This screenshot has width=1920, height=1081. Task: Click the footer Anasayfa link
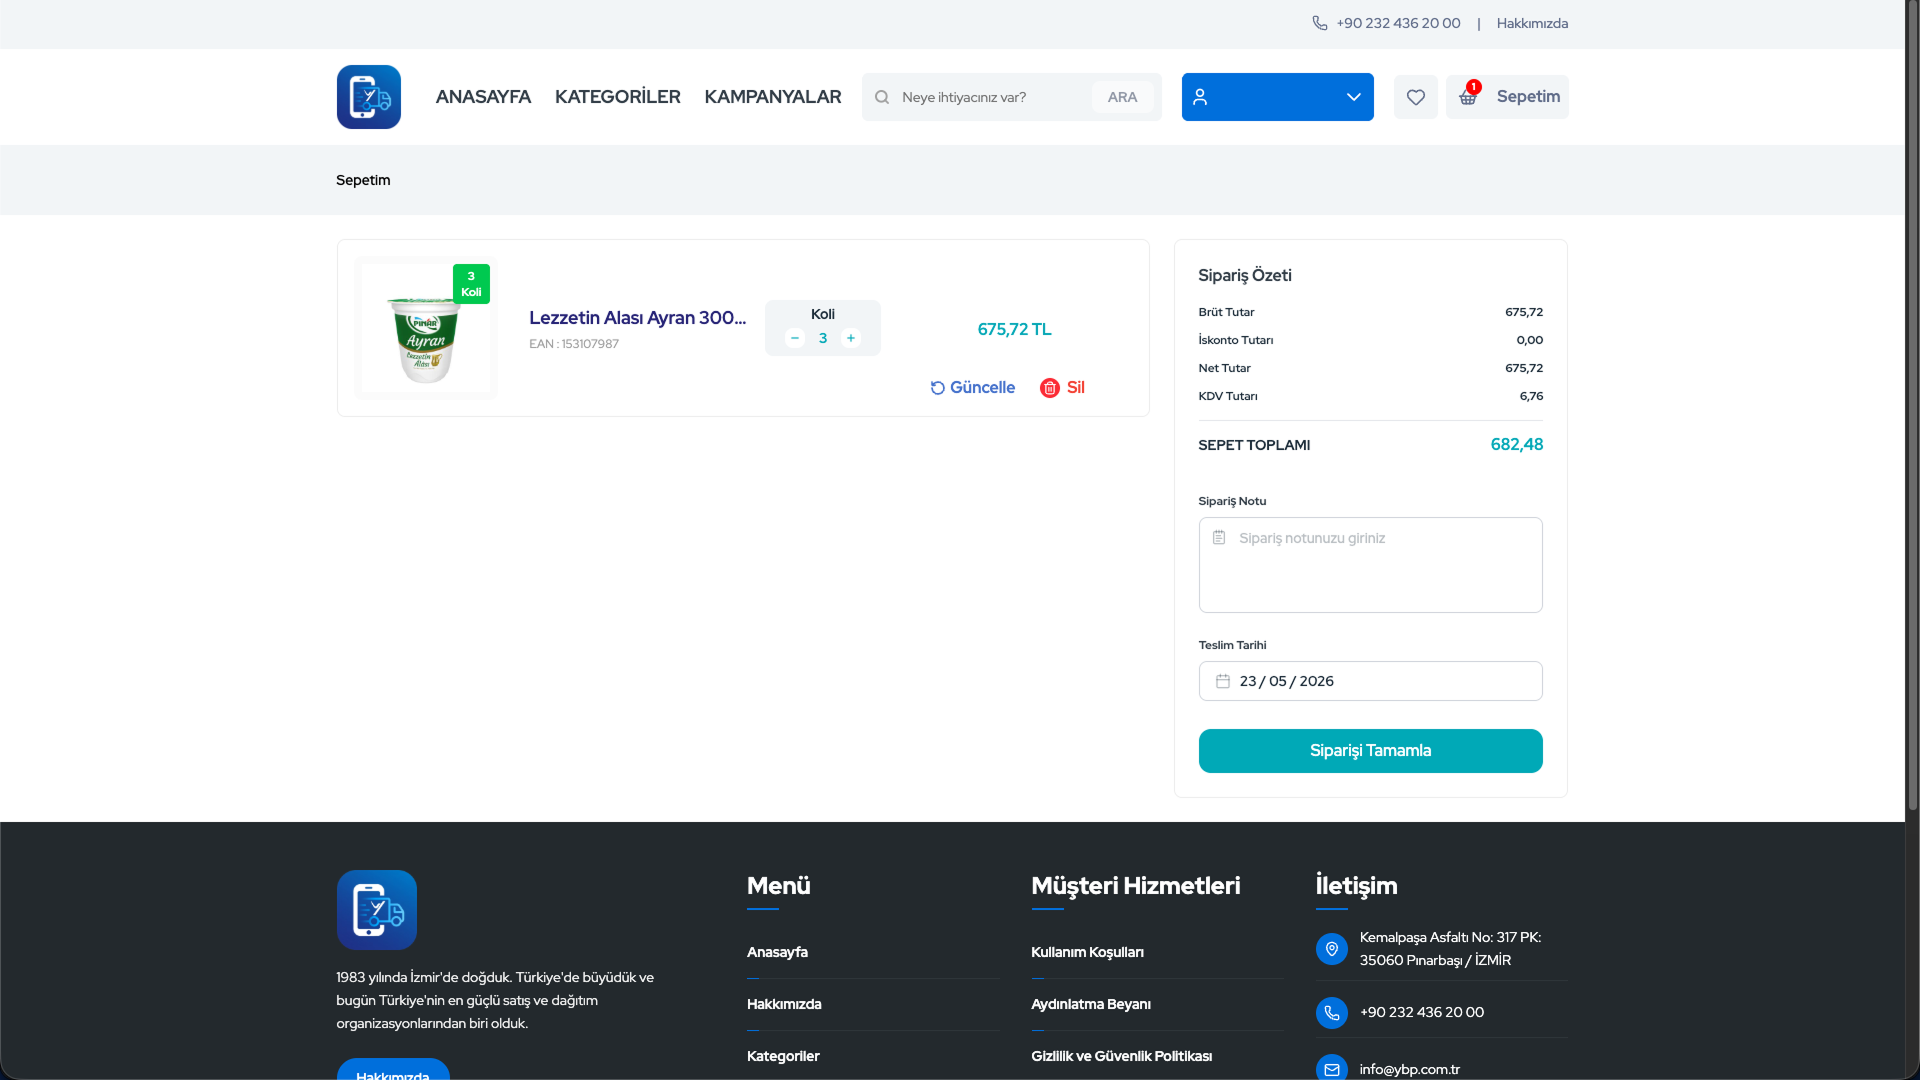click(777, 952)
